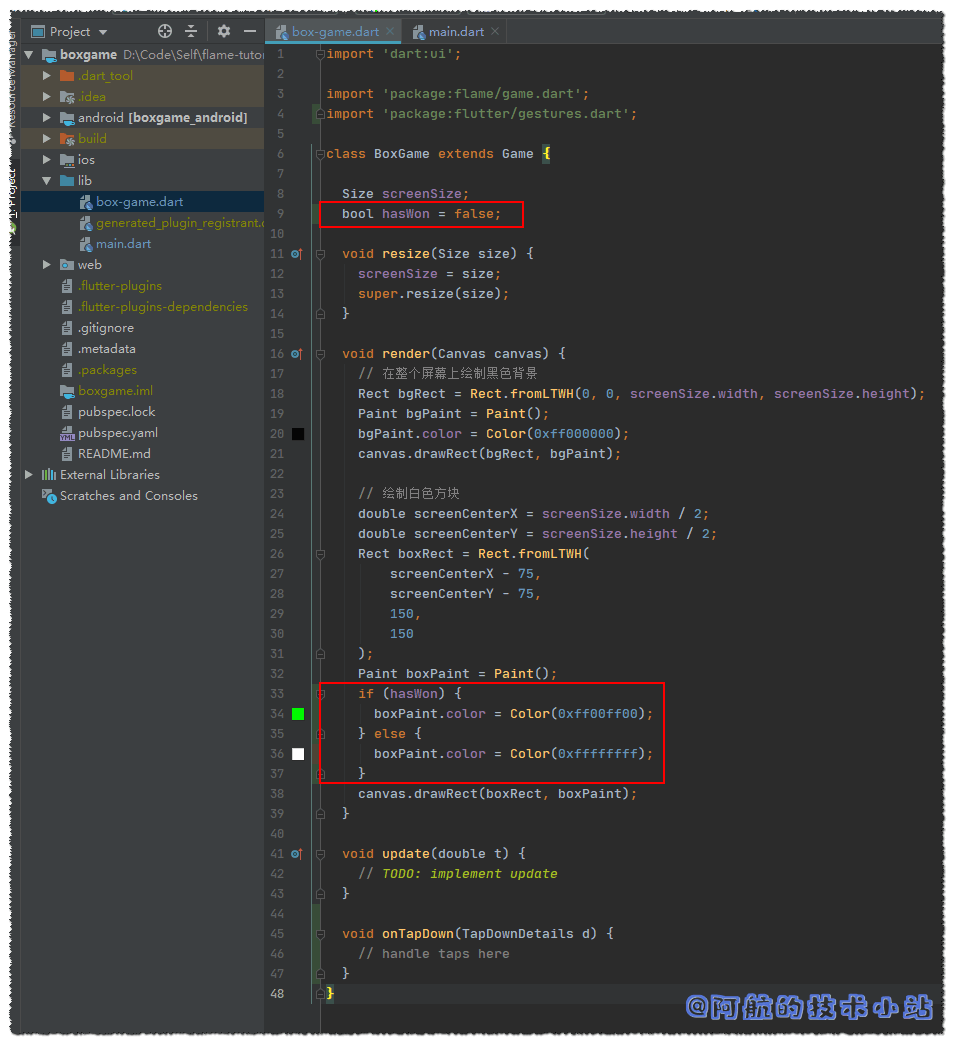Screen dimensions: 954x1044
Task: Select the box-game.dart editor tab
Action: 335,32
